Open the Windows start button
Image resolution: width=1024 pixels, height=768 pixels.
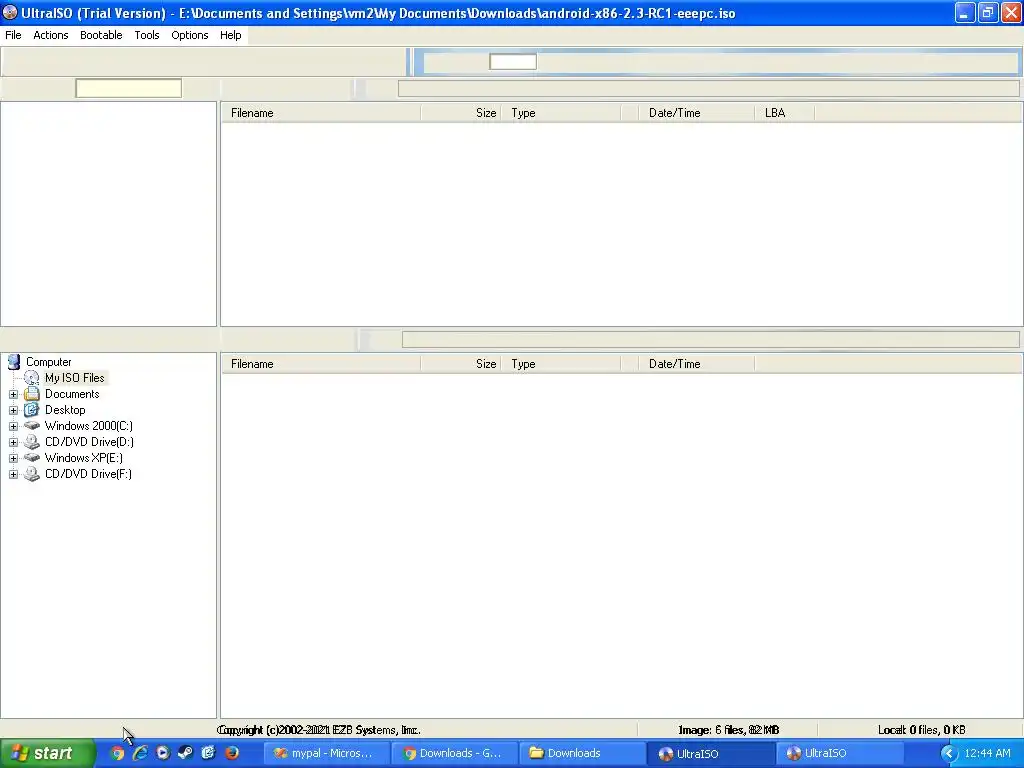[x=46, y=753]
